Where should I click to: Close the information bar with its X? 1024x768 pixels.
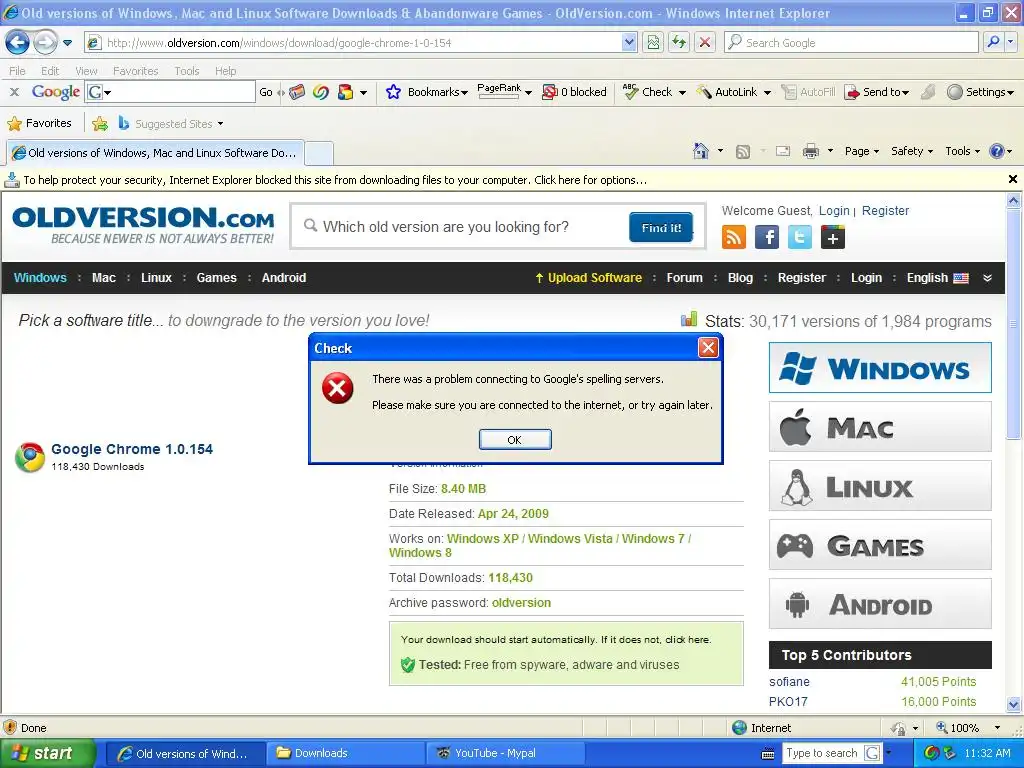(1012, 179)
